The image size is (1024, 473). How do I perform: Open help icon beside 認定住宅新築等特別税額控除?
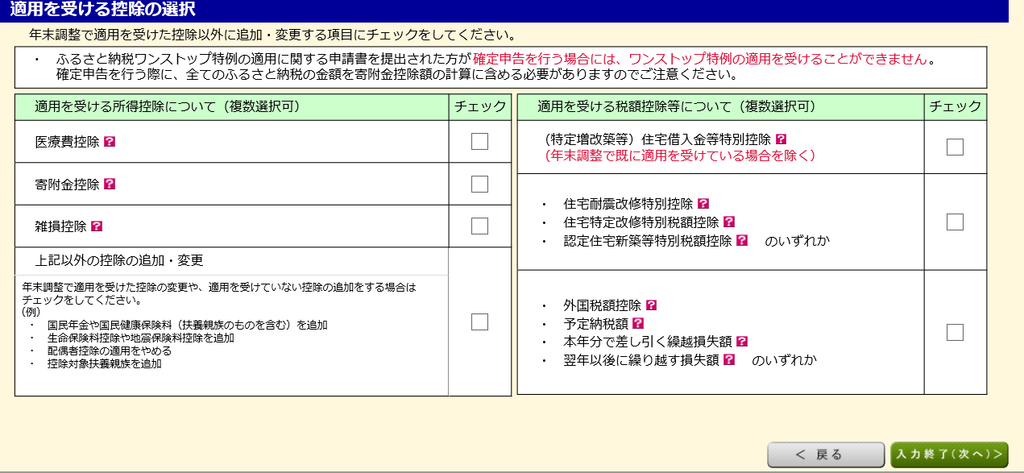742,240
